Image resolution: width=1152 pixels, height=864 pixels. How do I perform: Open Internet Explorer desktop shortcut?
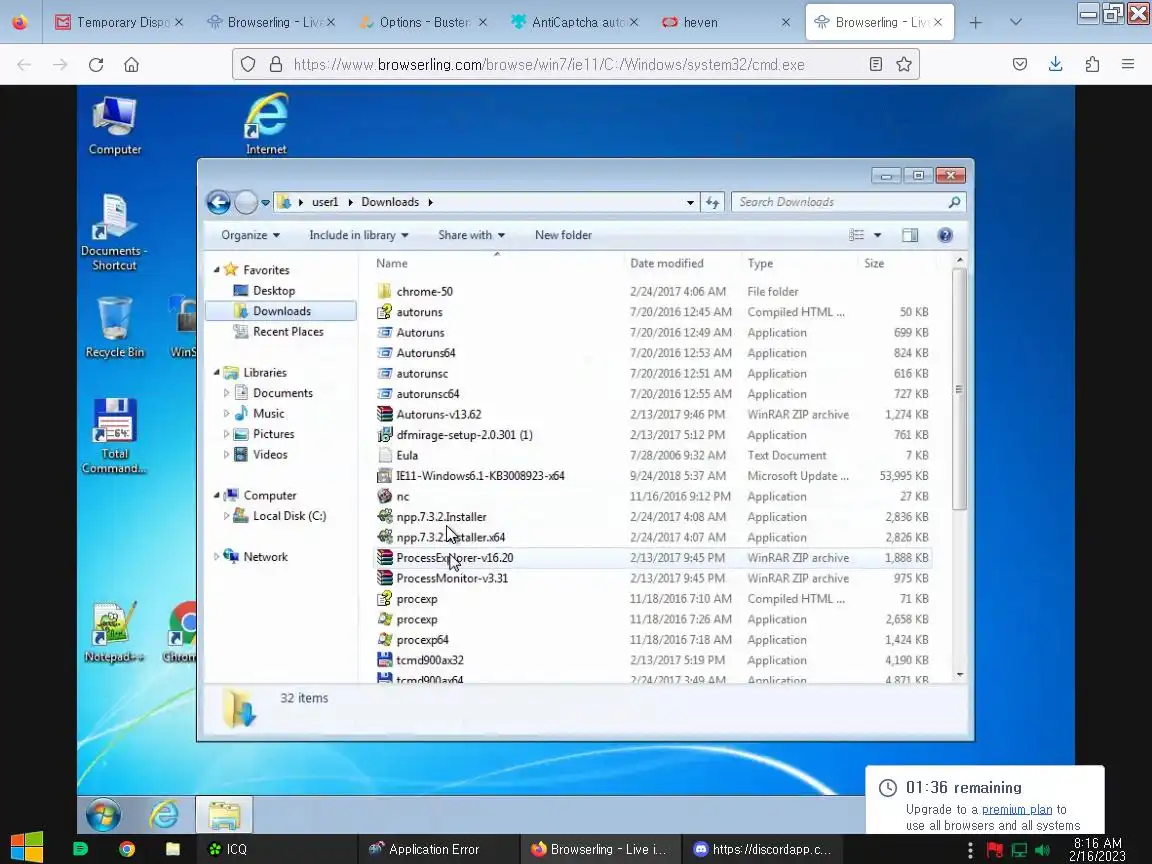(x=266, y=123)
